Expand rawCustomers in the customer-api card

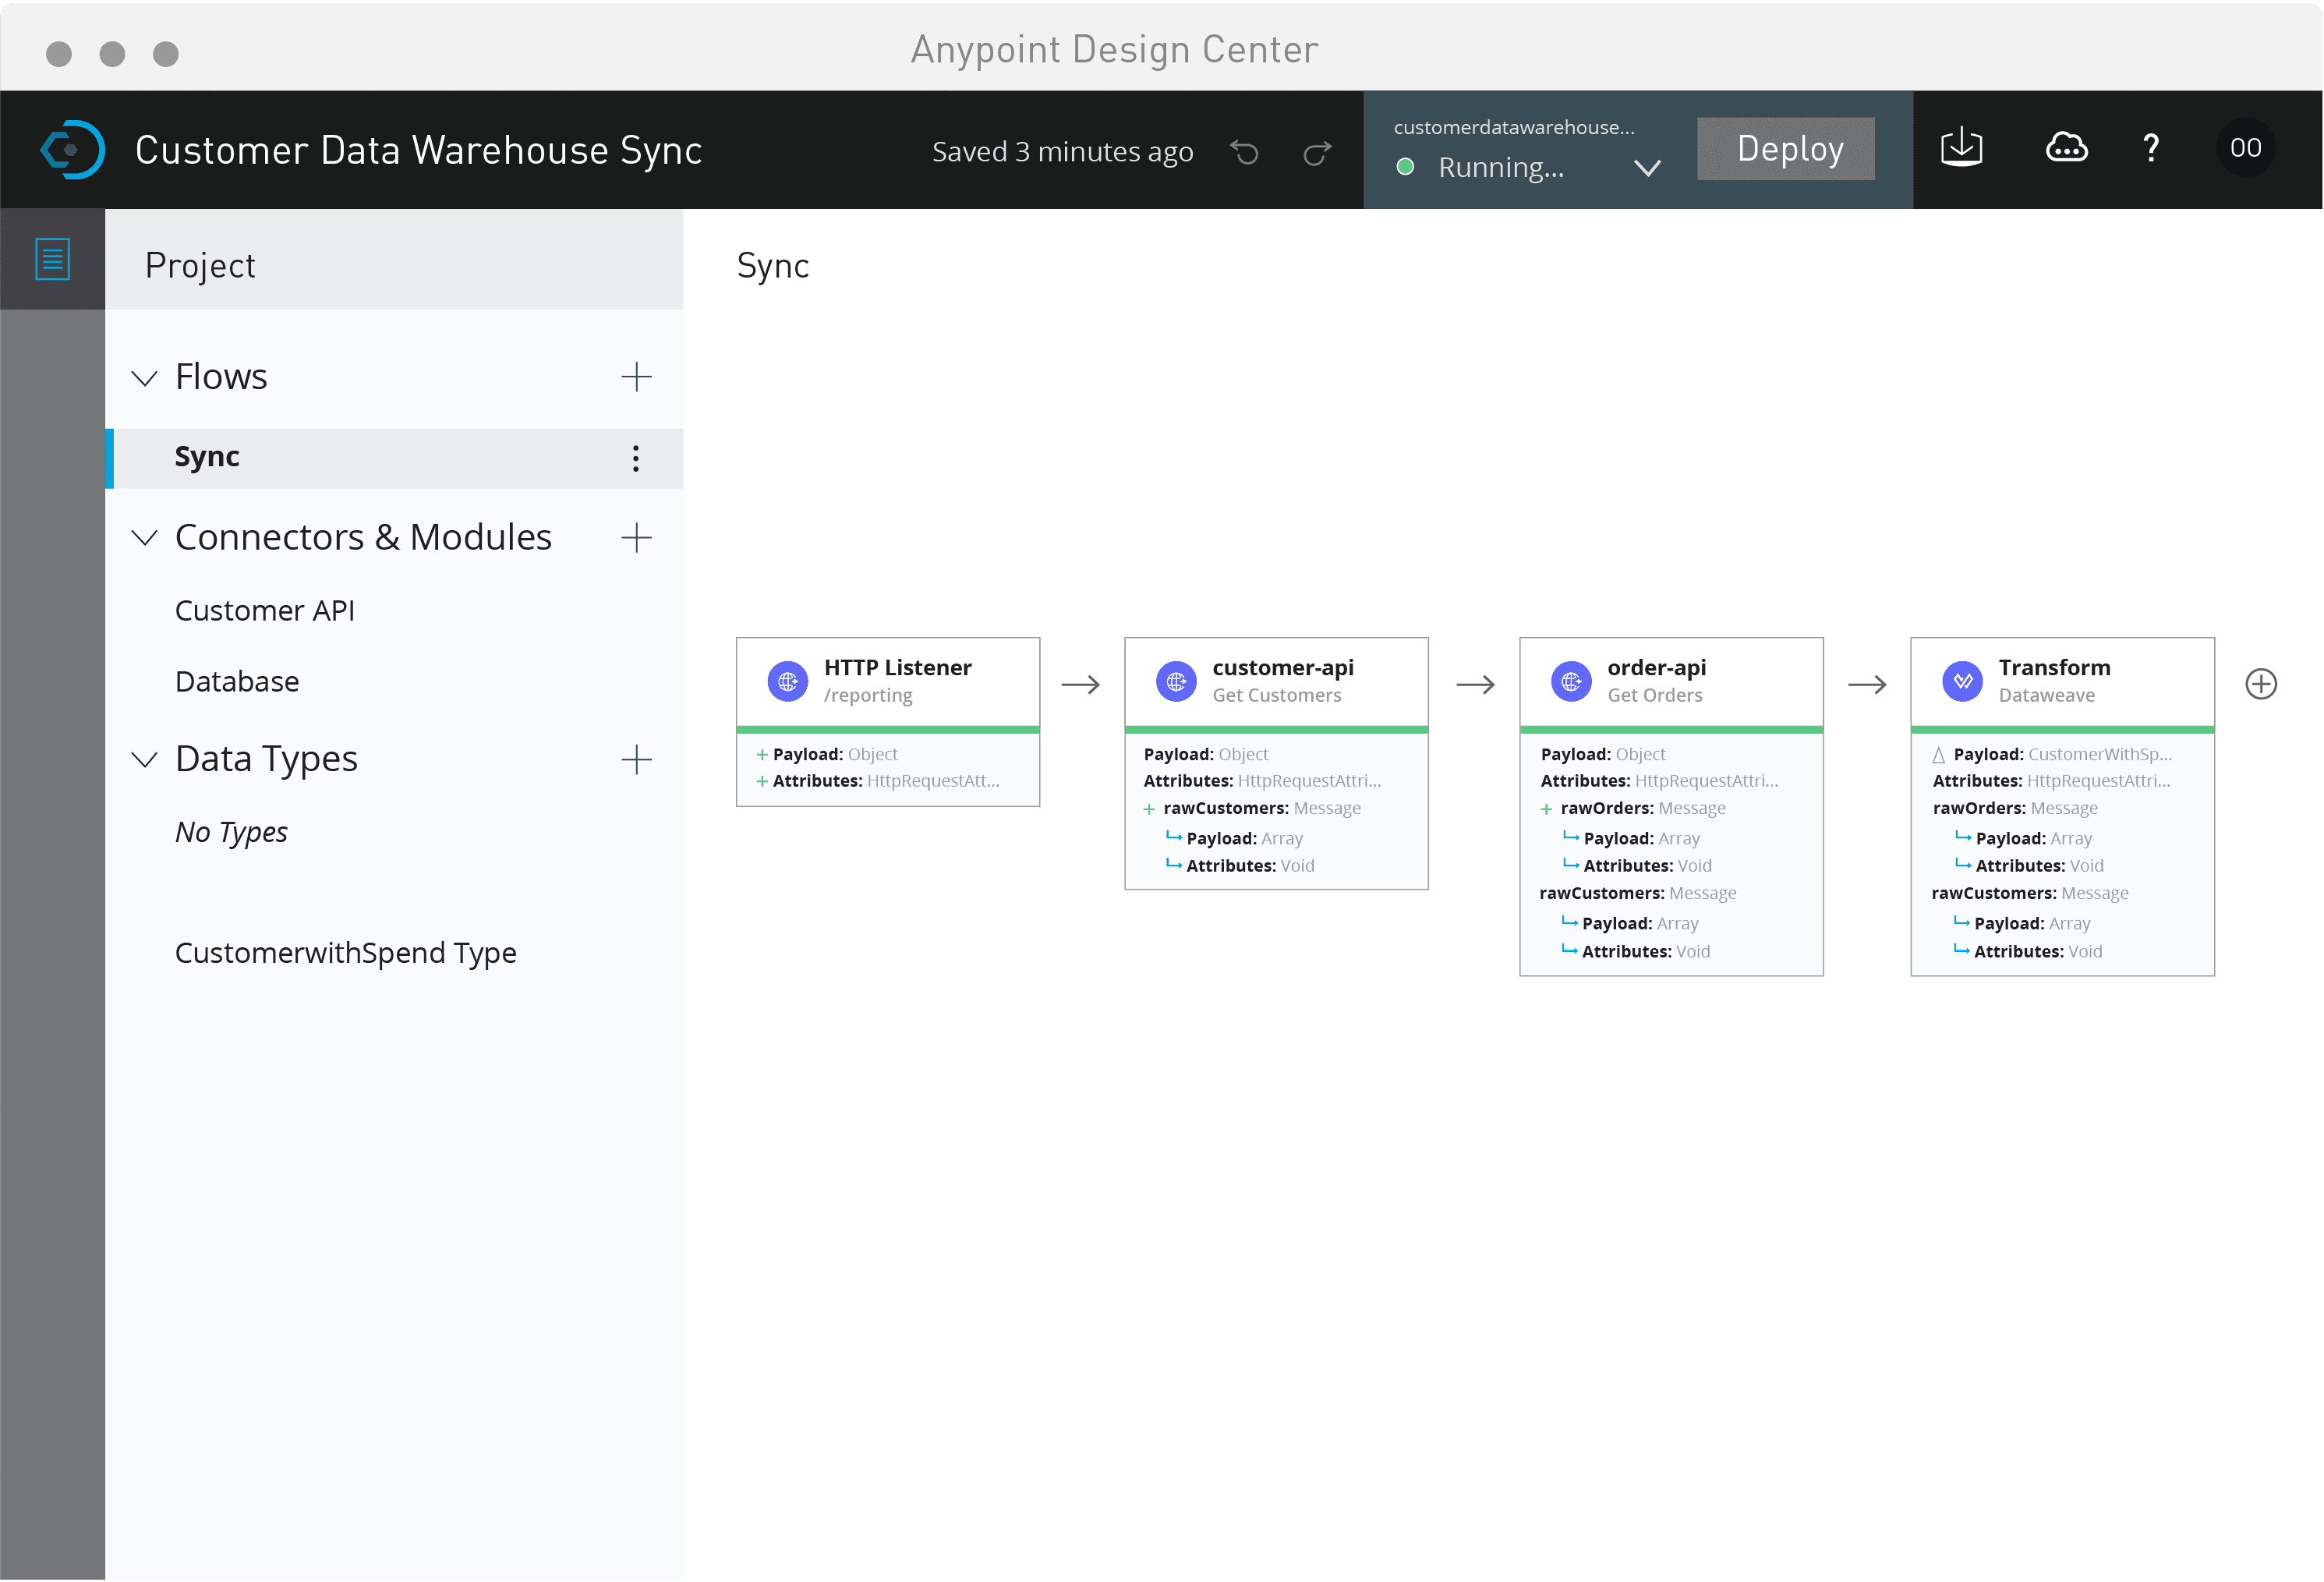(x=1148, y=808)
